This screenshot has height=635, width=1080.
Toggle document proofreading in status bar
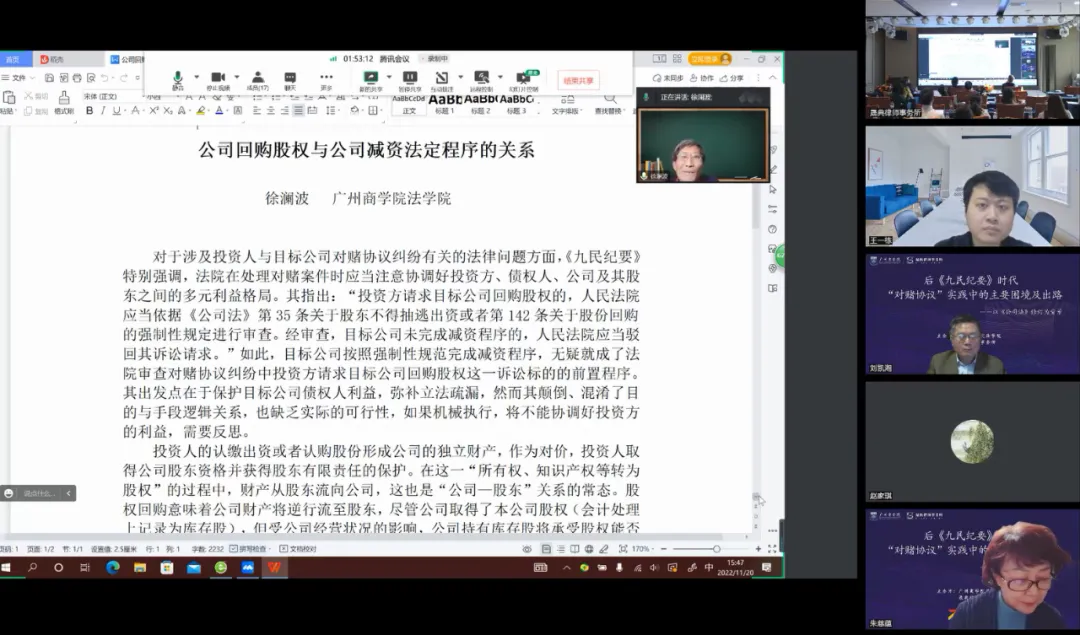298,549
